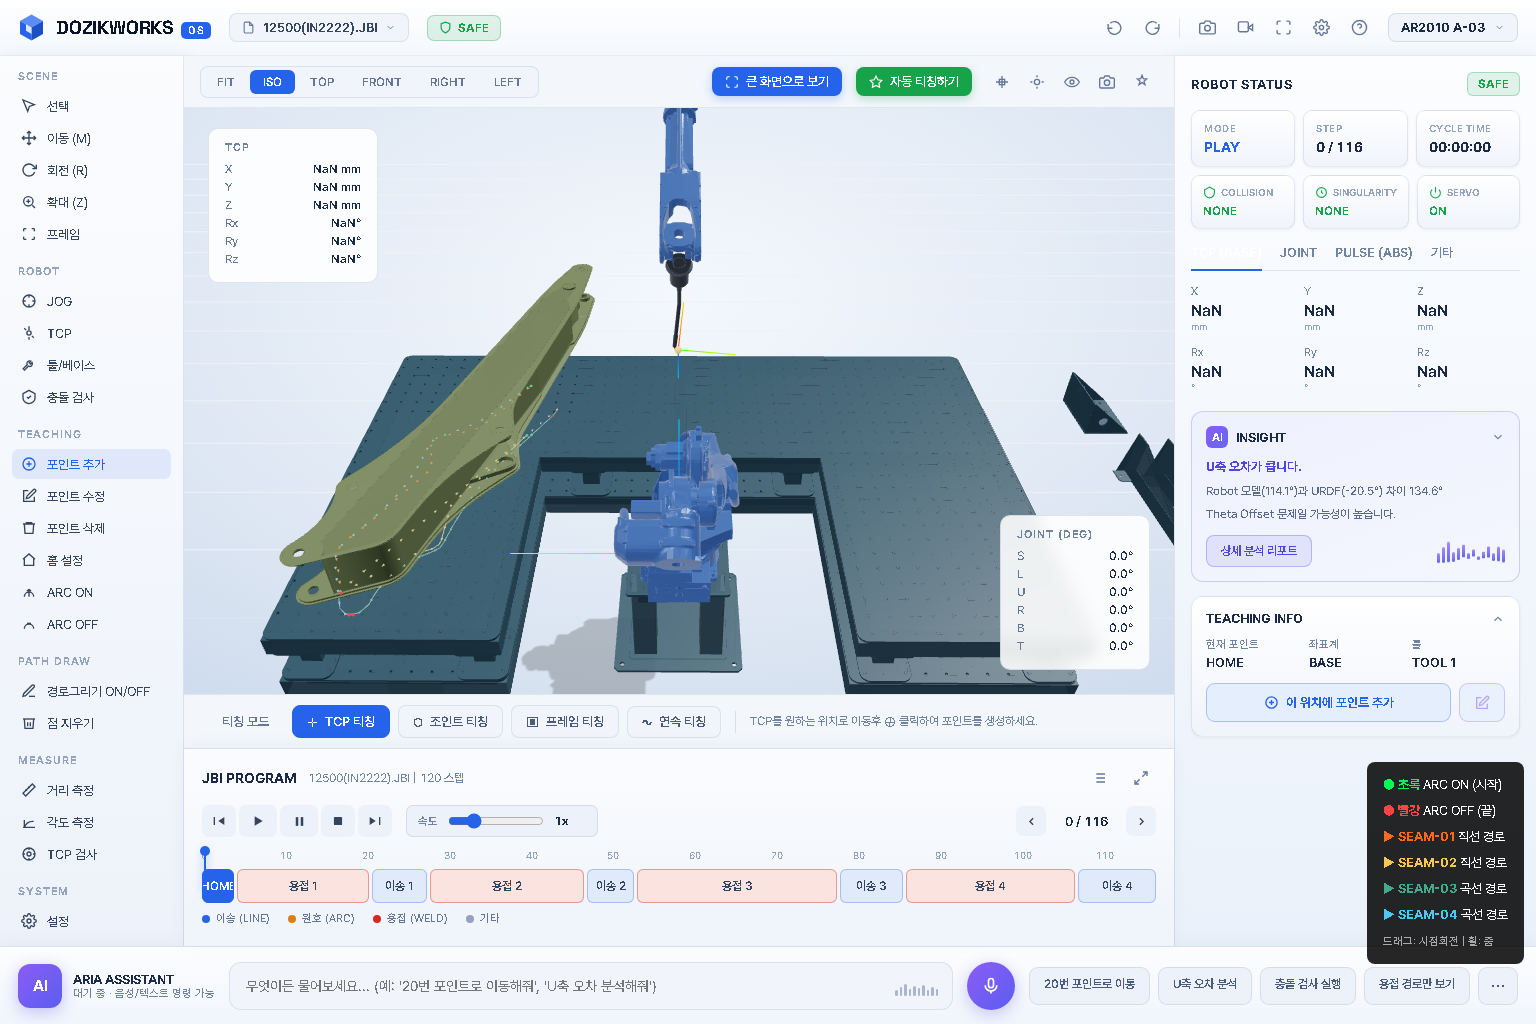Expand the JBI PROGRAM panel

click(x=1141, y=778)
